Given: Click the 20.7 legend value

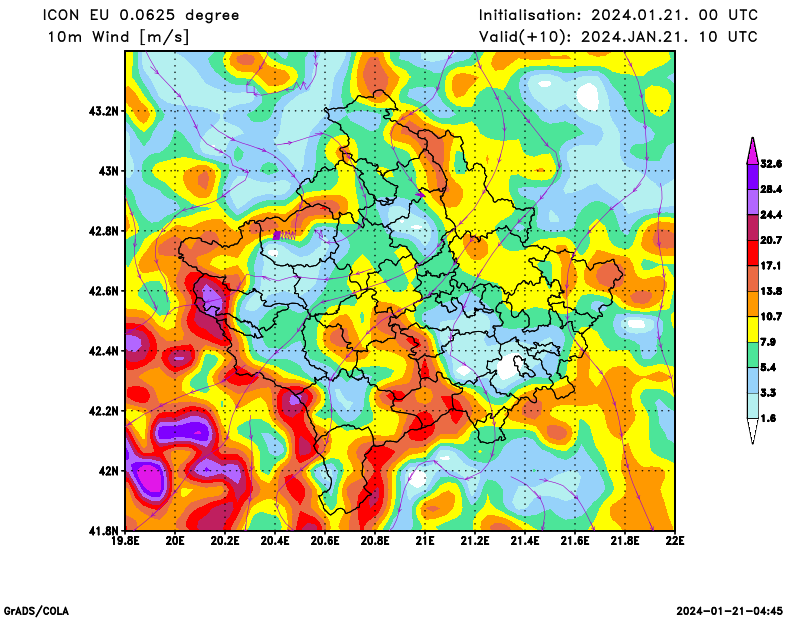Looking at the screenshot, I should click(771, 240).
